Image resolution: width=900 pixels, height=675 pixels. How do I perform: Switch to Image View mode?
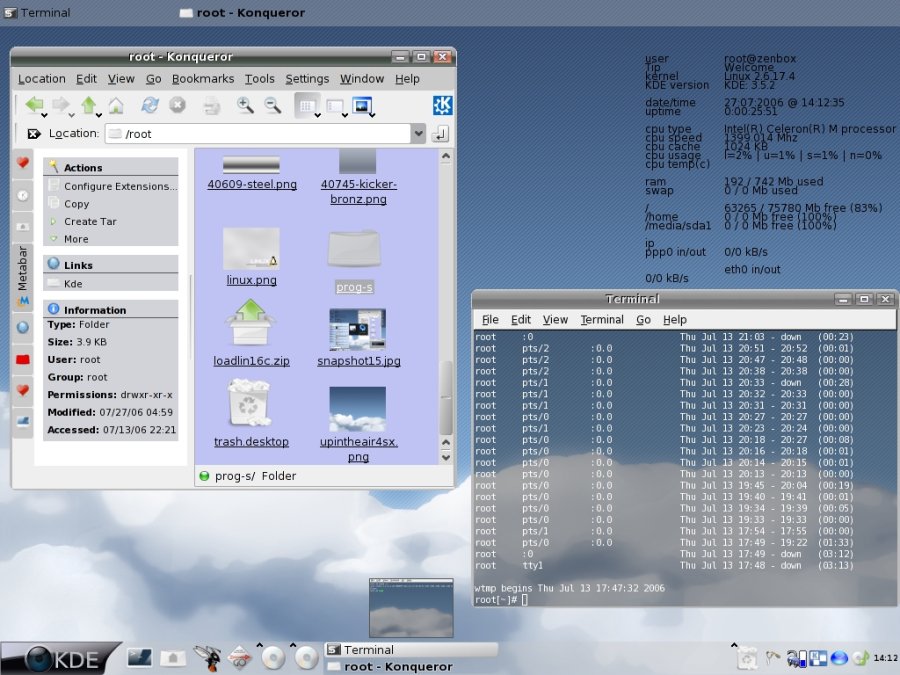coord(362,106)
